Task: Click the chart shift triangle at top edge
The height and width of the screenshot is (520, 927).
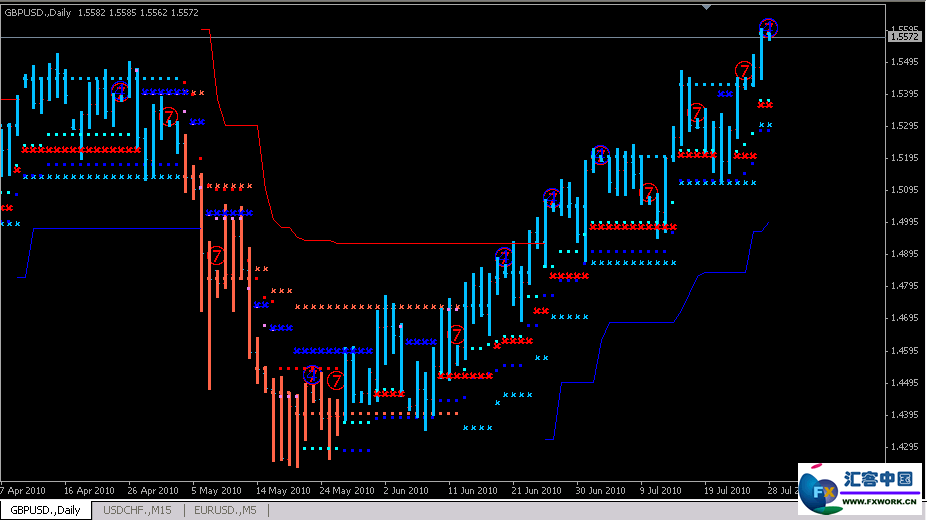Action: [708, 7]
